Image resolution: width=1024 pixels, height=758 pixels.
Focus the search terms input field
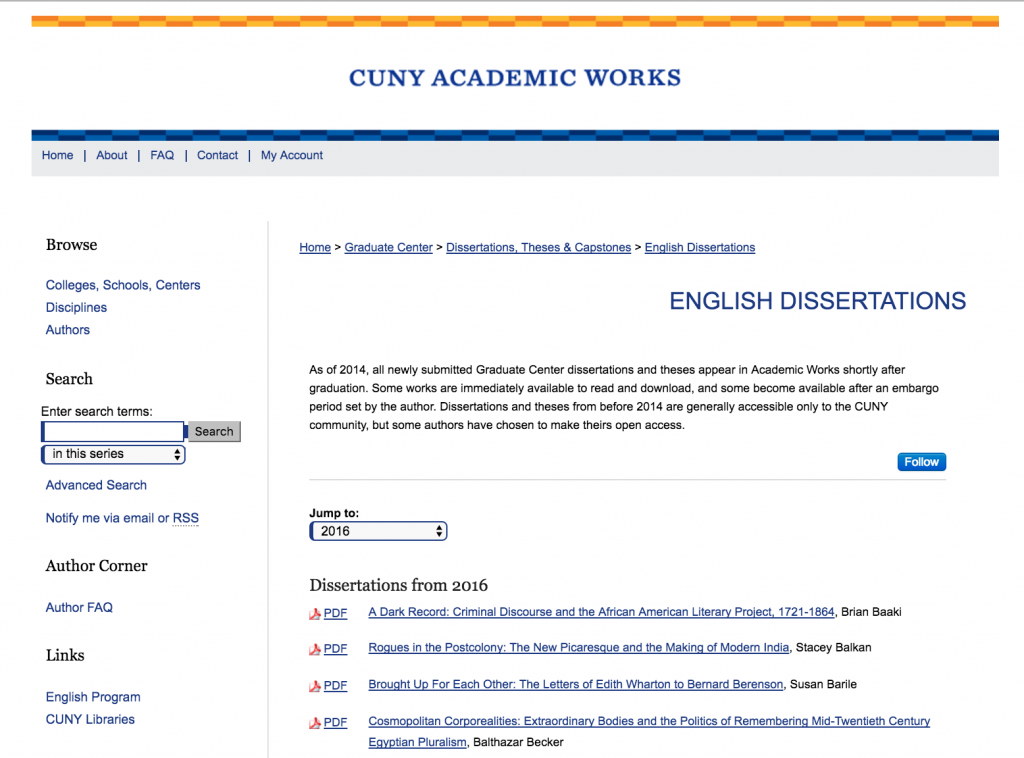click(x=113, y=432)
